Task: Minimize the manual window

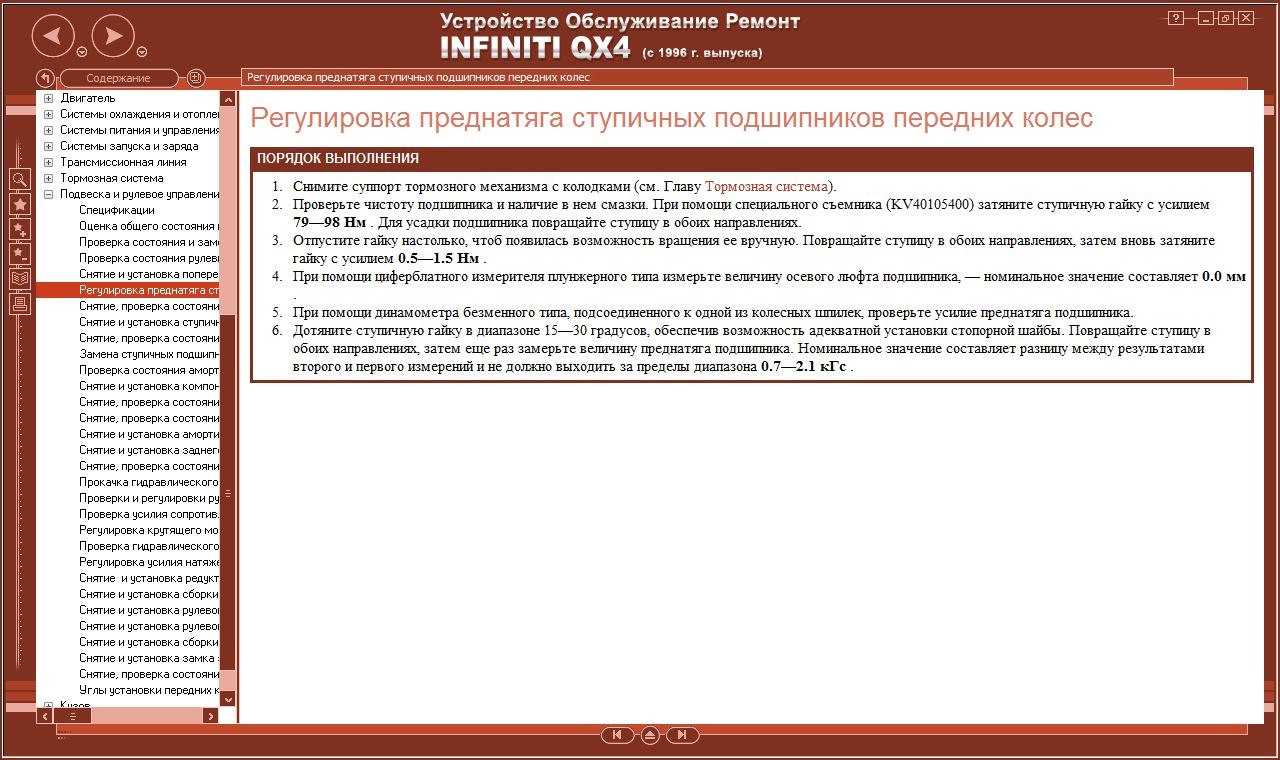Action: click(1206, 18)
